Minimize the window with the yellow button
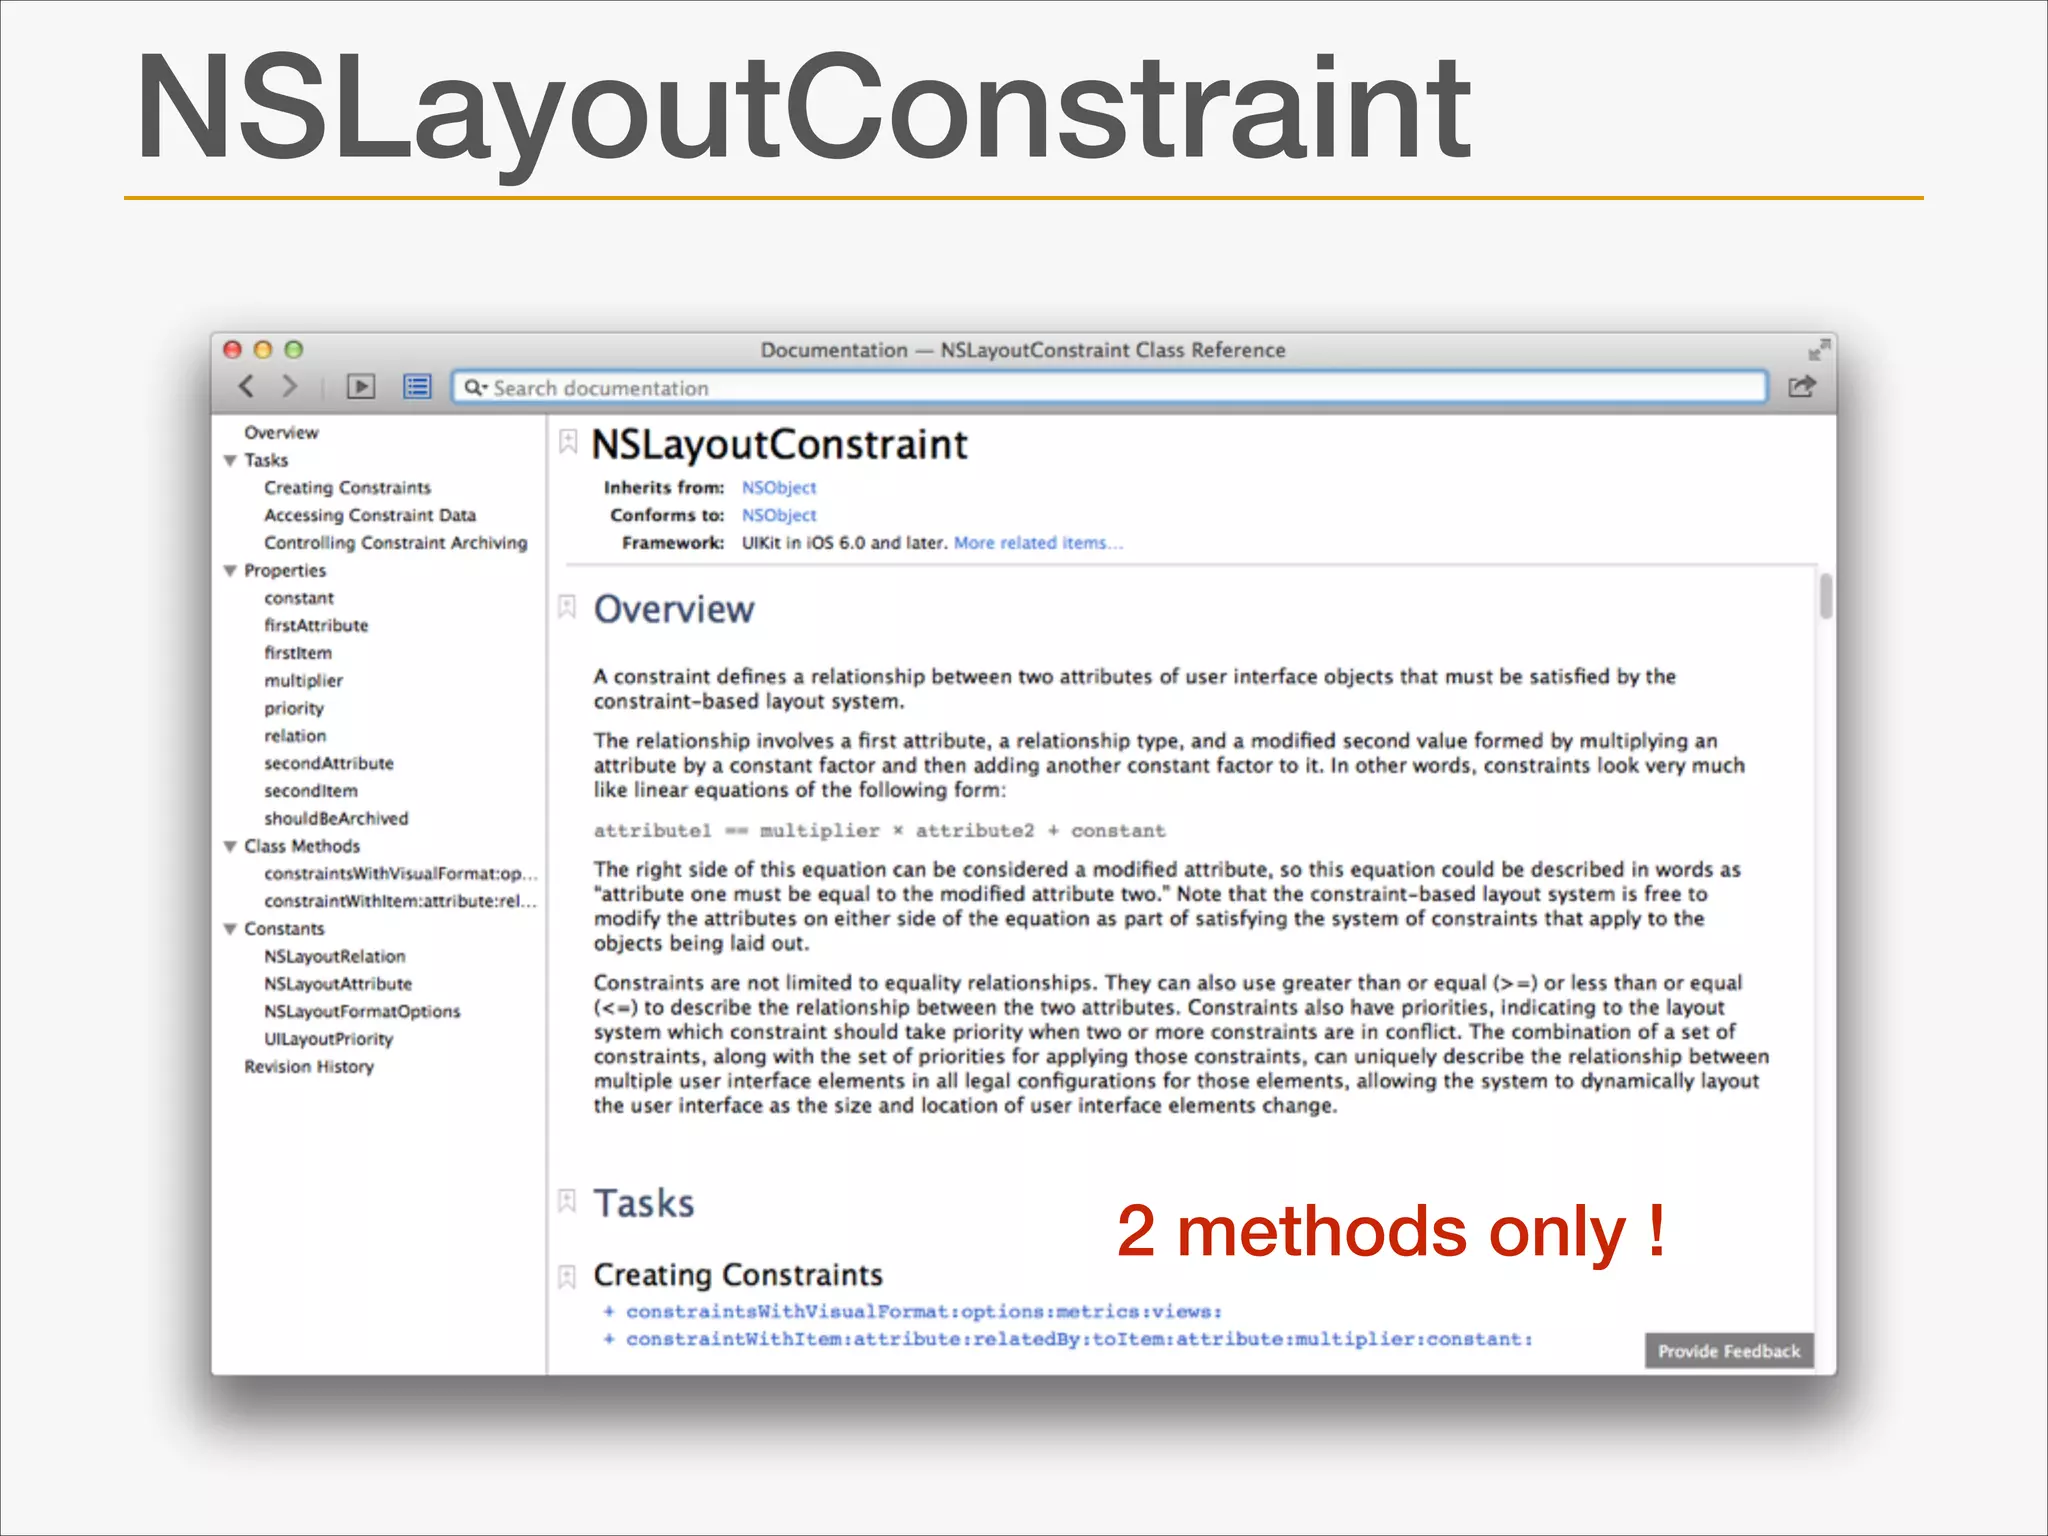This screenshot has width=2048, height=1536. (263, 349)
